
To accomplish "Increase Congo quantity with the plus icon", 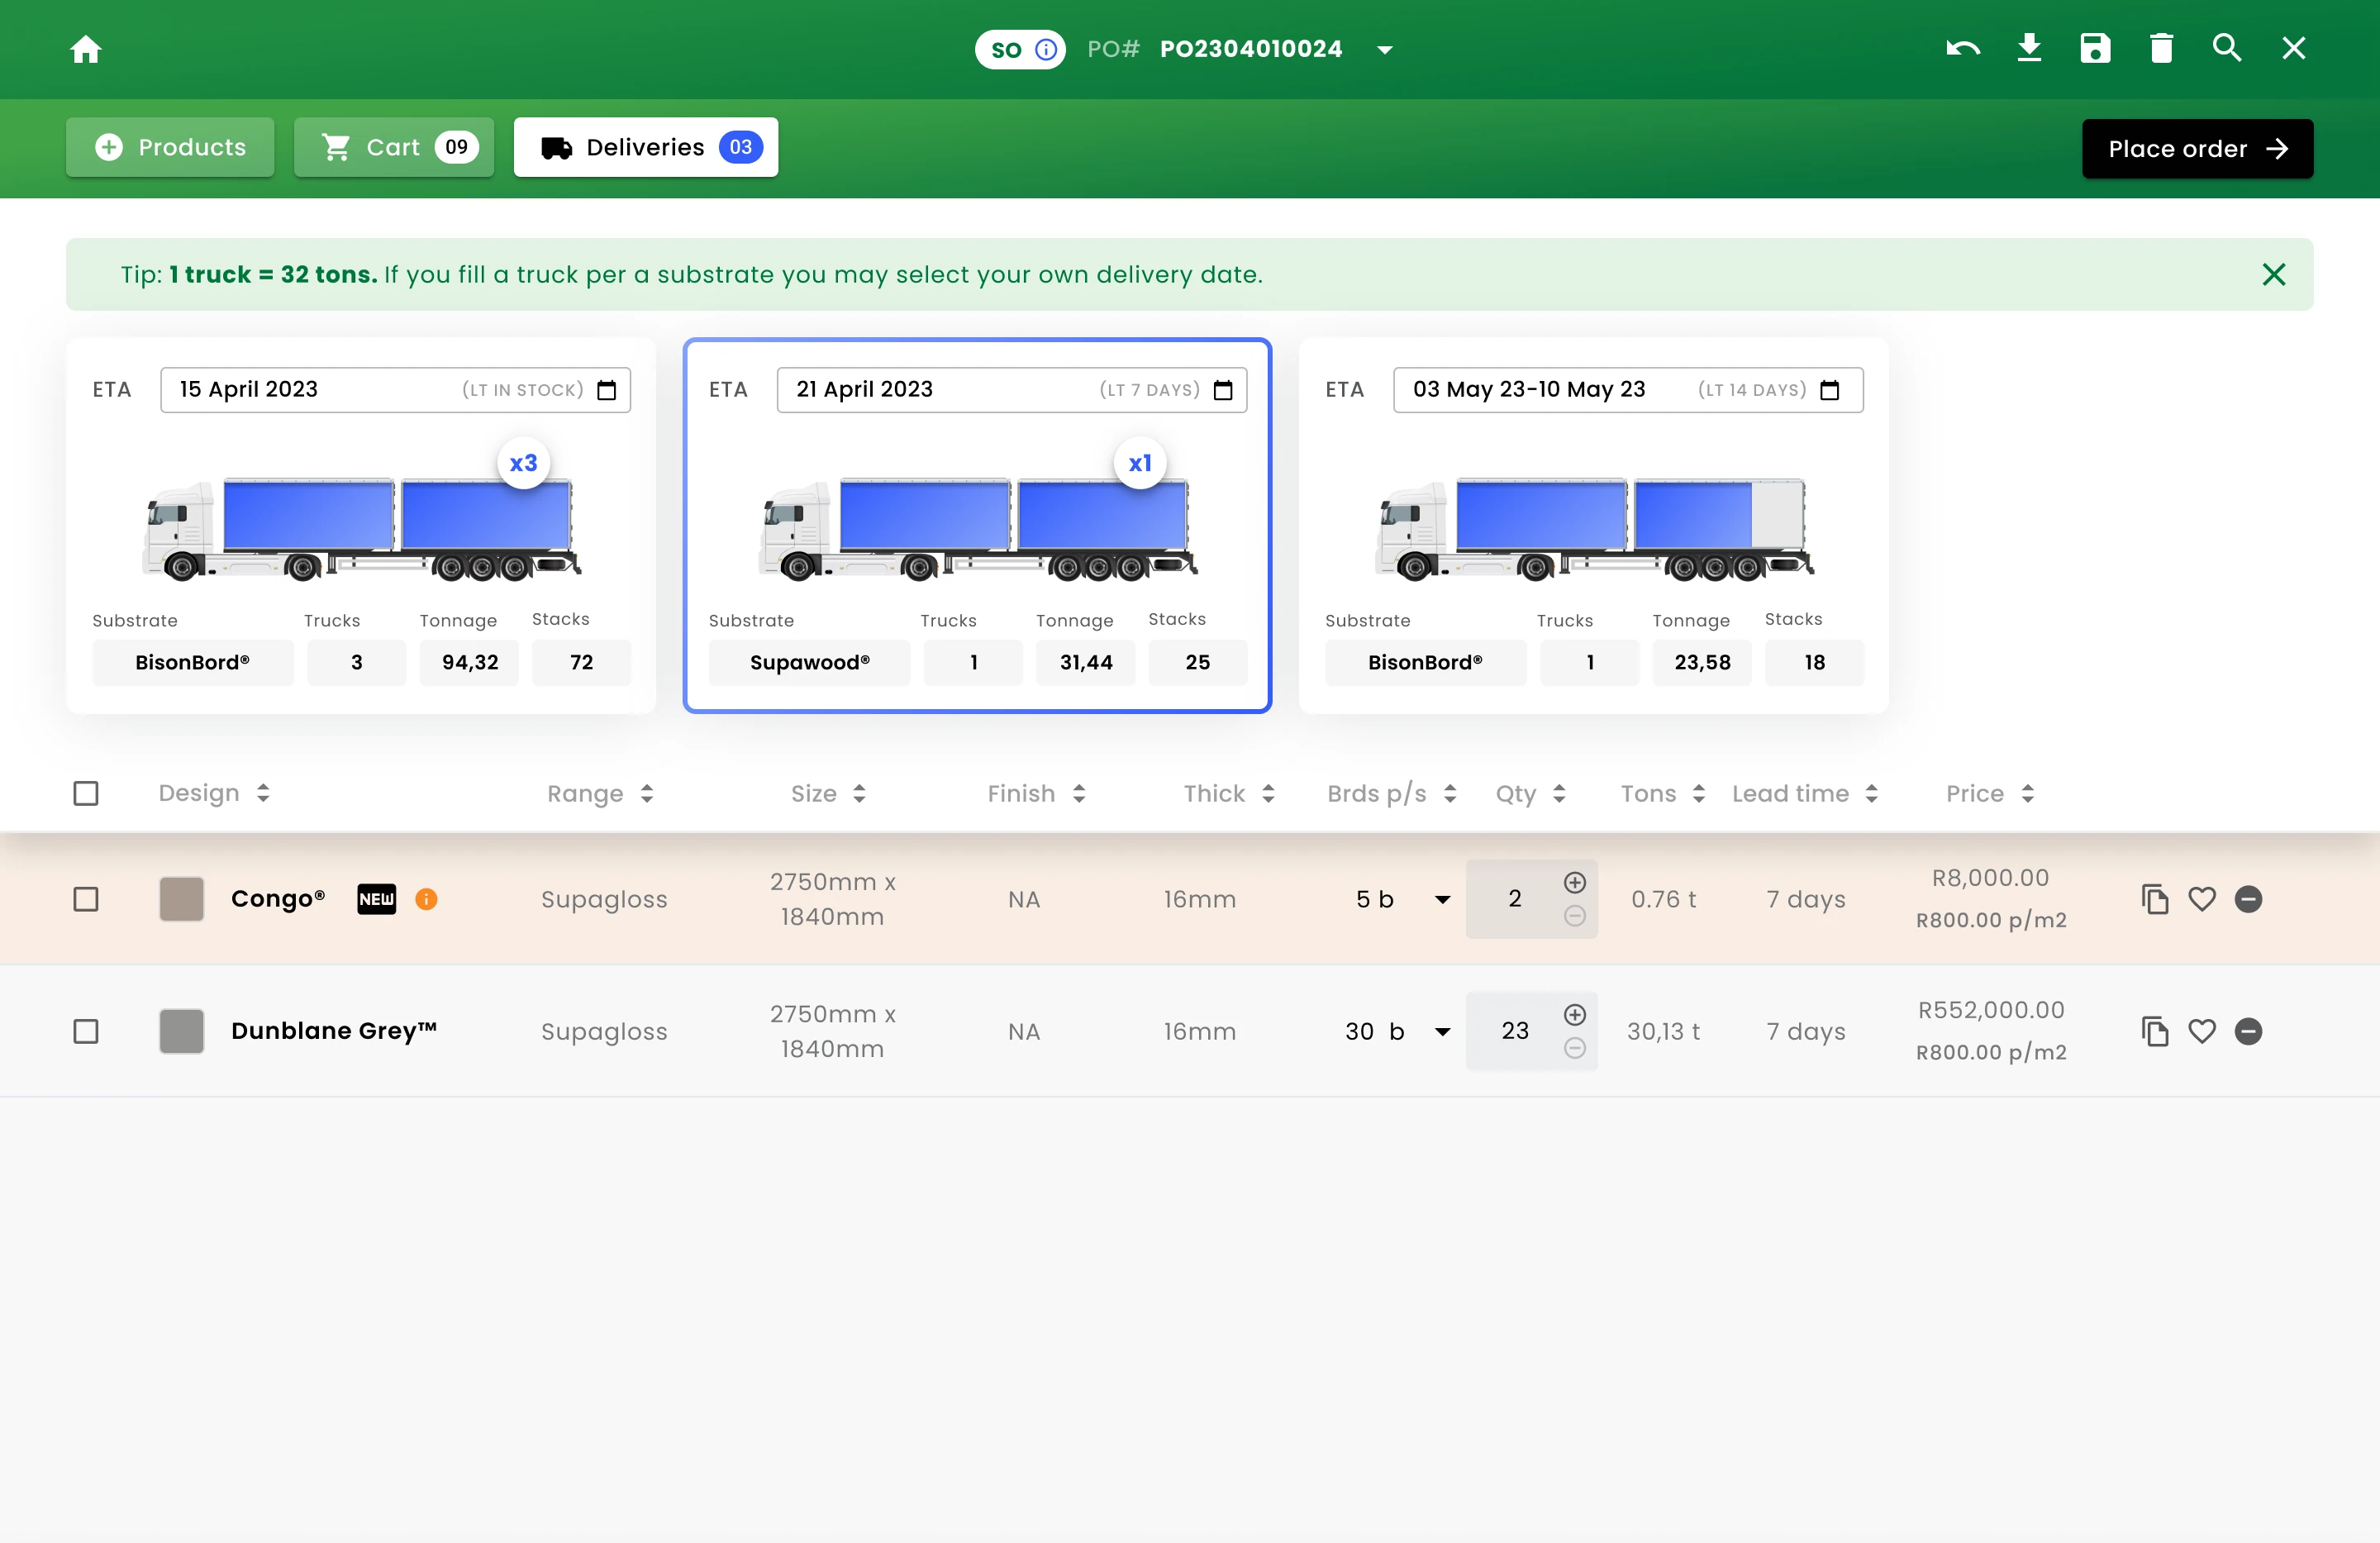I will click(x=1575, y=882).
